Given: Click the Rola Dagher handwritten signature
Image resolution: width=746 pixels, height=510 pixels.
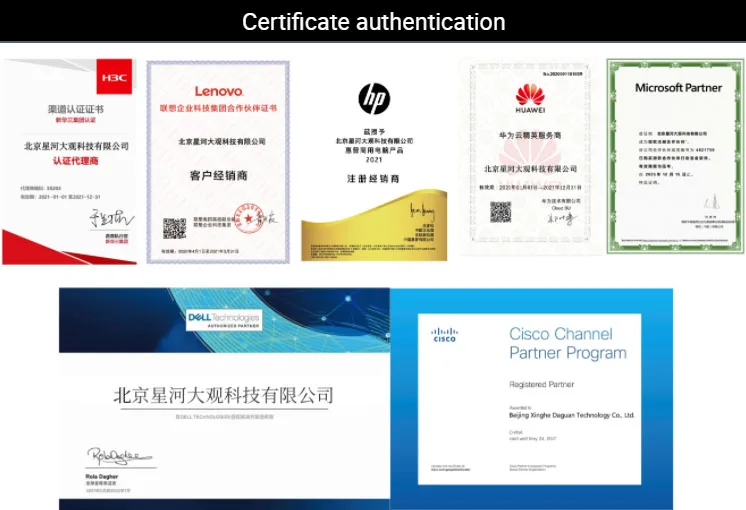Looking at the screenshot, I should click(x=119, y=456).
